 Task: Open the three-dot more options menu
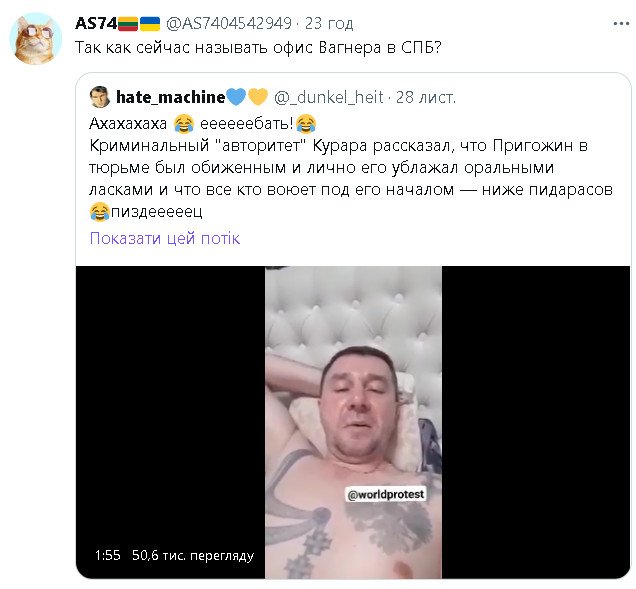tap(621, 24)
